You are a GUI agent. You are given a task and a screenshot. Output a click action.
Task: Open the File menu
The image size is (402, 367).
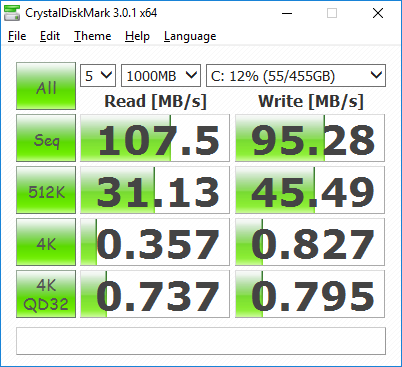coord(17,36)
